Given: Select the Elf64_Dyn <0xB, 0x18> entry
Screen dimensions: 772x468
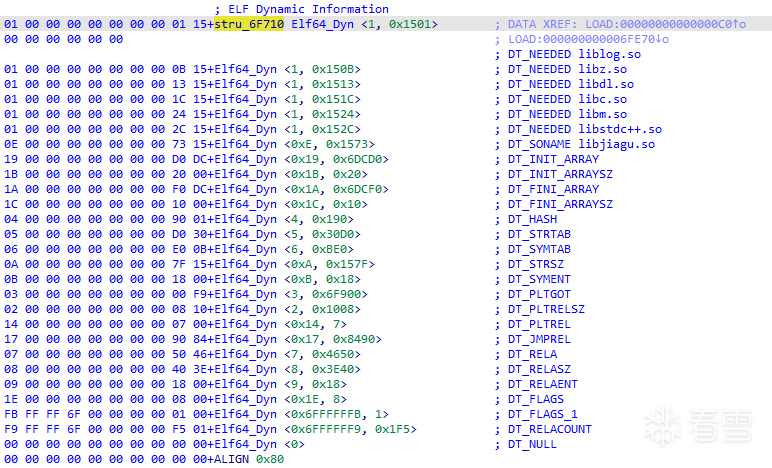Looking at the screenshot, I should (288, 280).
